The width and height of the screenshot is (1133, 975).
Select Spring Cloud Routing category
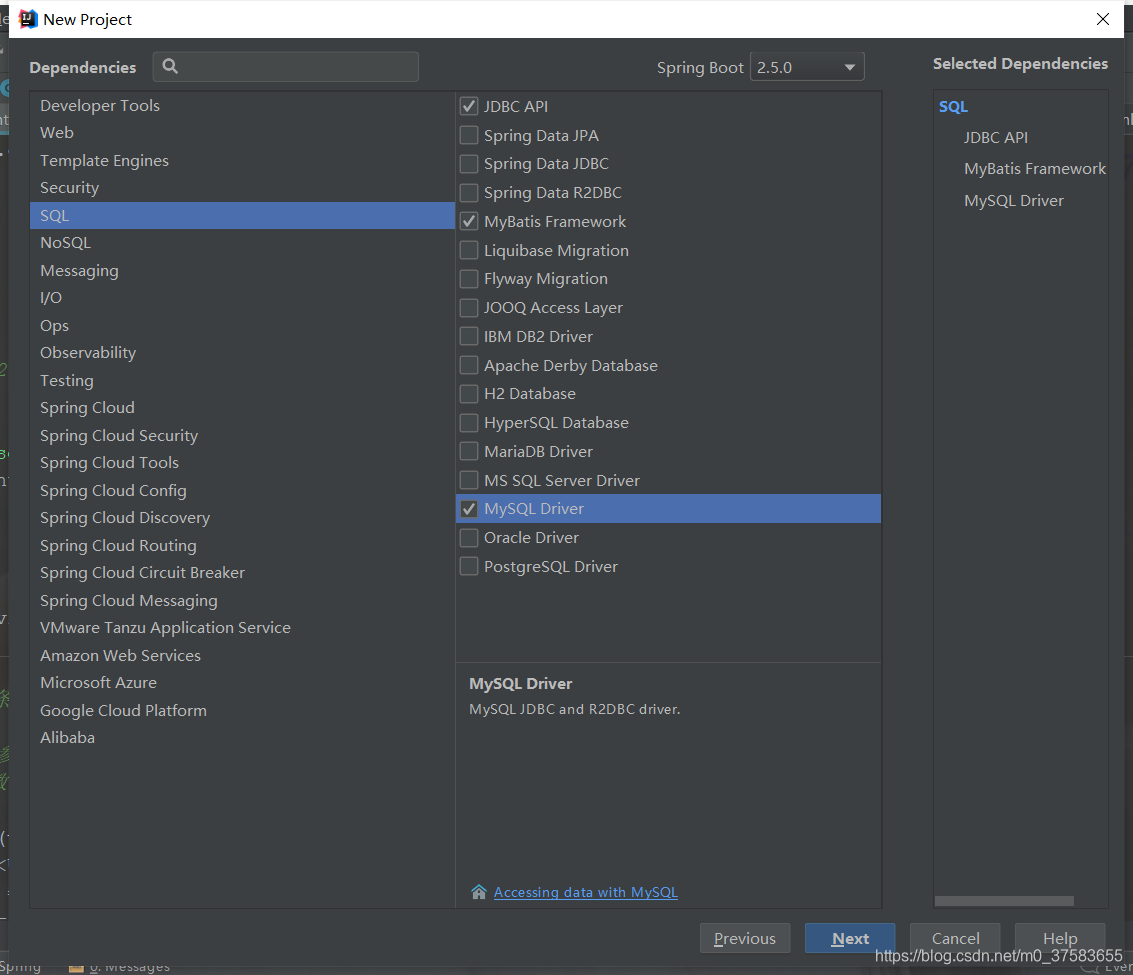point(242,545)
